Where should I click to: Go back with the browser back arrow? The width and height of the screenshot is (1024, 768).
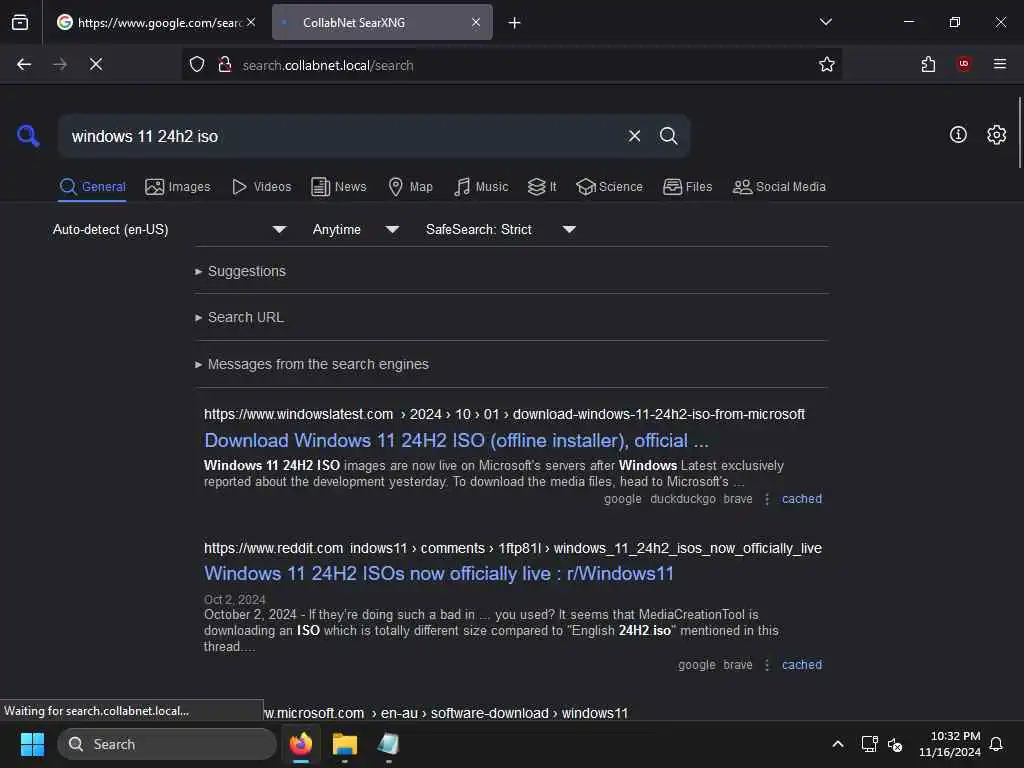[x=24, y=64]
